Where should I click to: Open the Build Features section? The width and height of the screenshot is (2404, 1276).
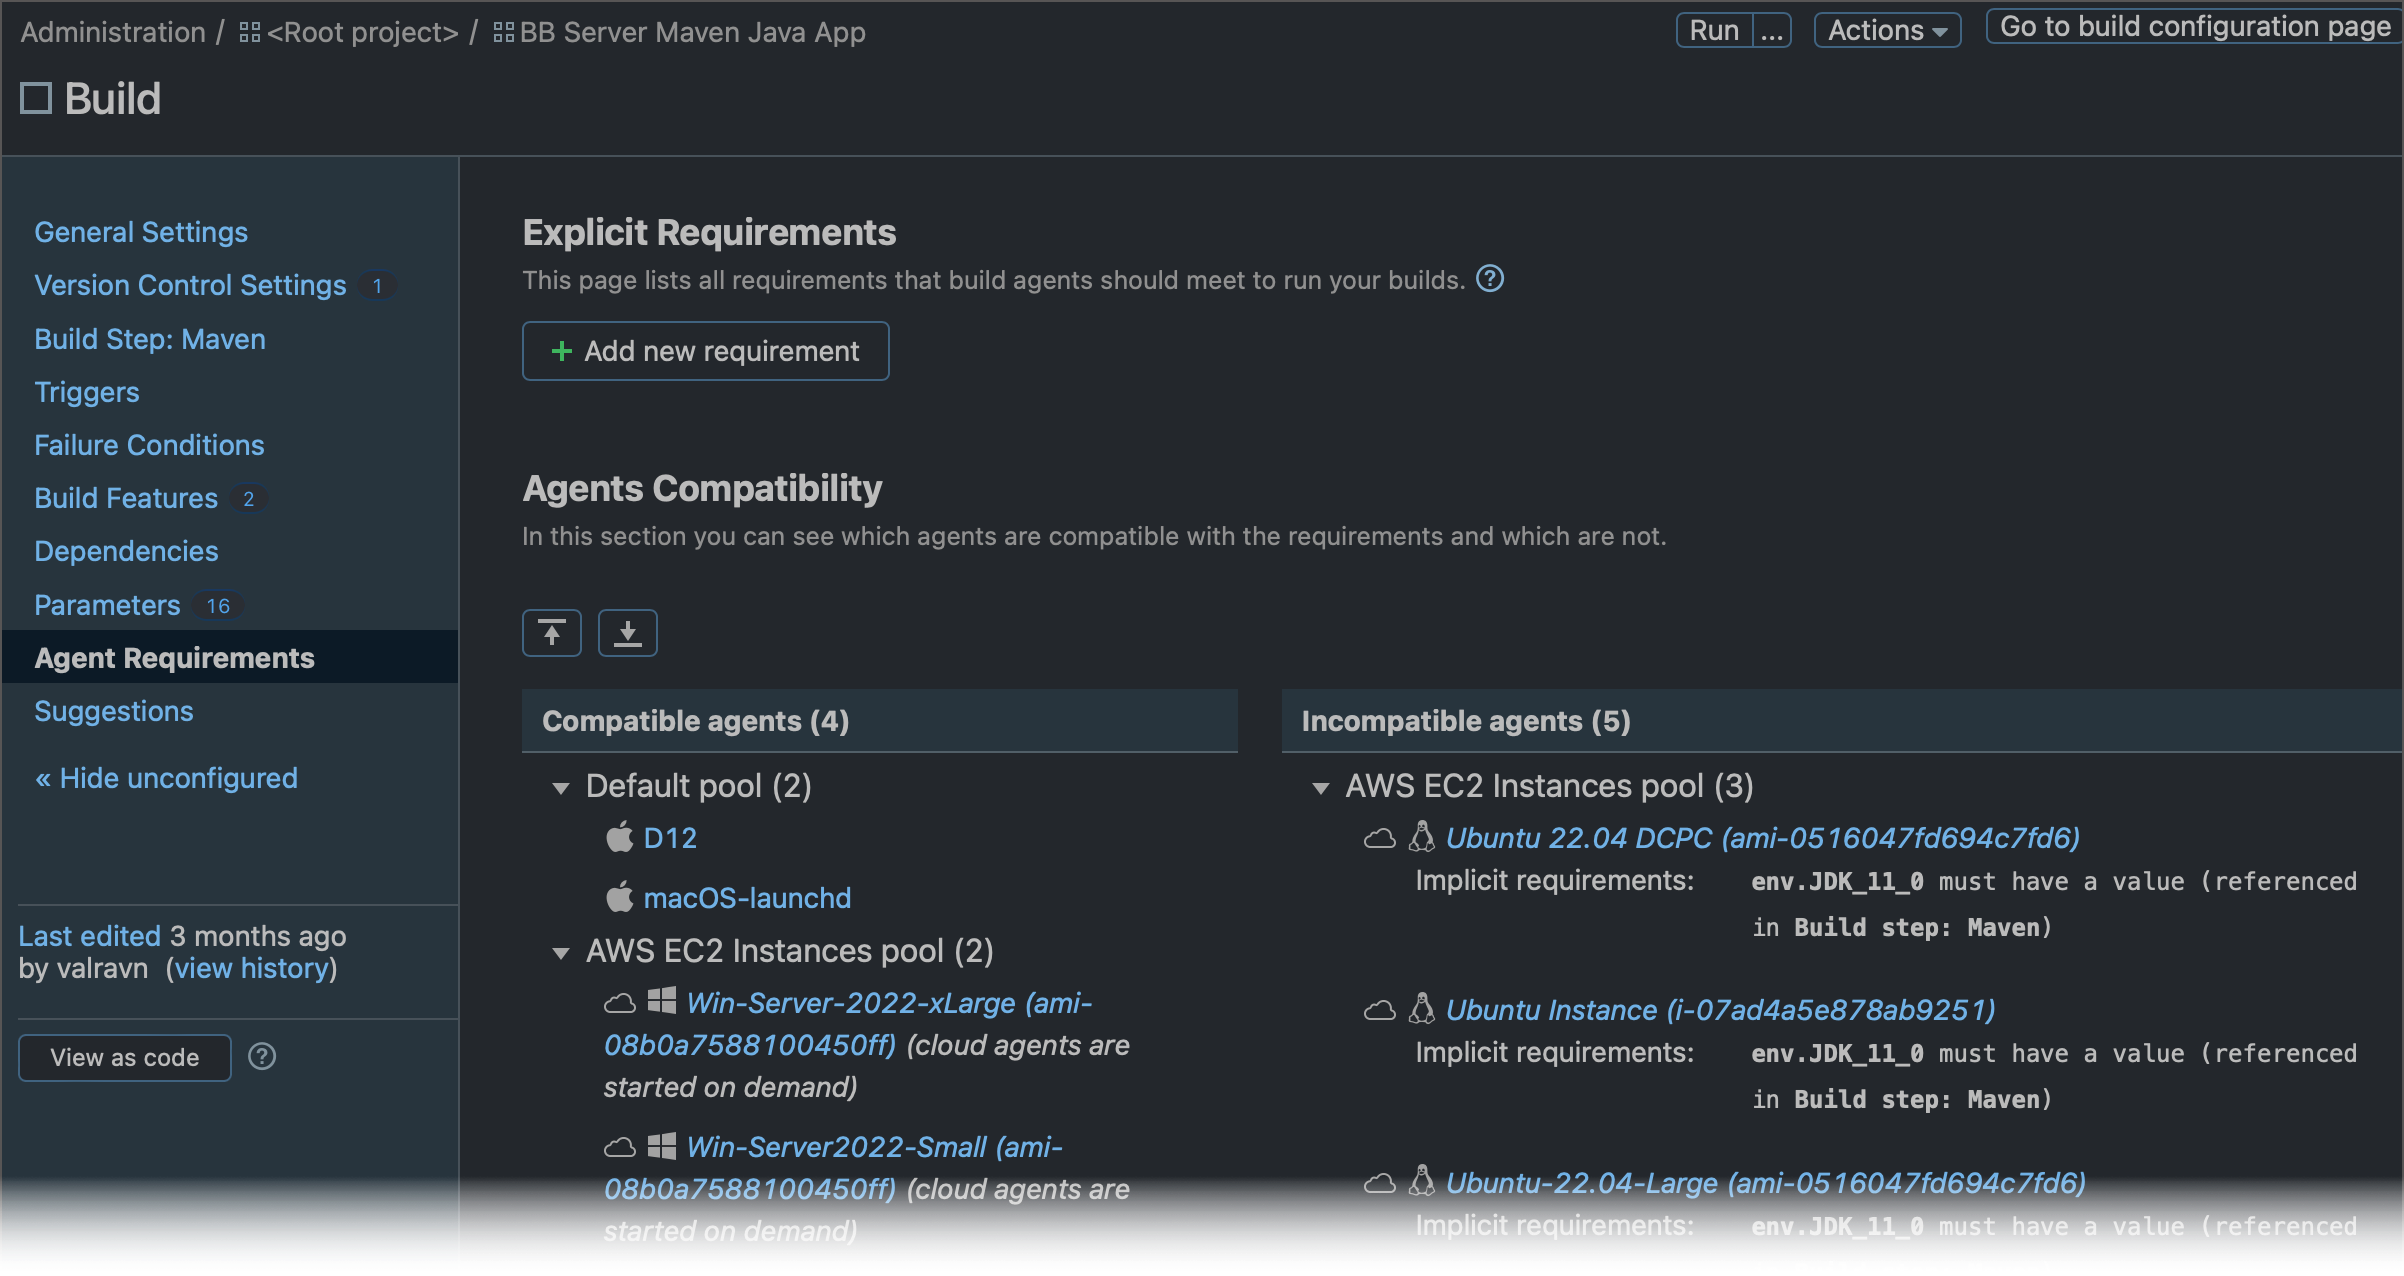pyautogui.click(x=125, y=498)
